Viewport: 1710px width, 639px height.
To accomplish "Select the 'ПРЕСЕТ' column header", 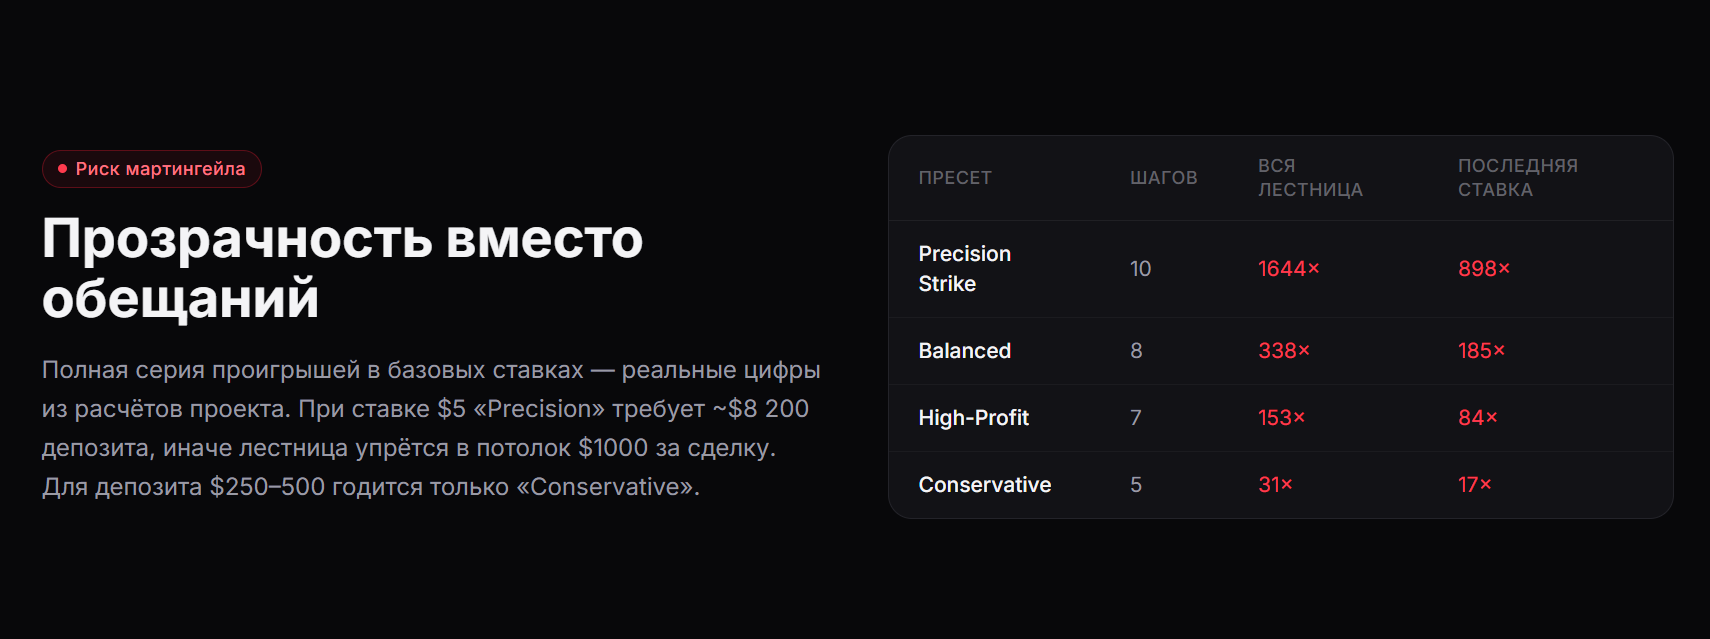I will tap(955, 178).
